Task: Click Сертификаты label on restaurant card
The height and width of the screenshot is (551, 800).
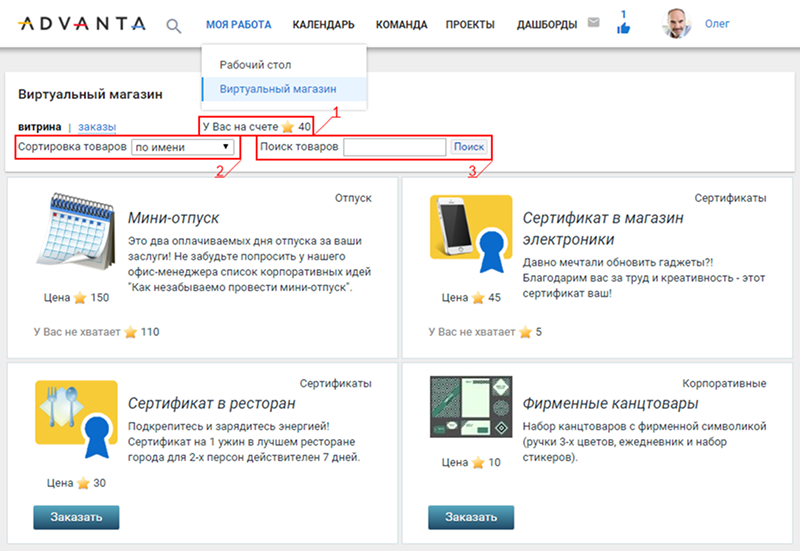Action: point(335,383)
